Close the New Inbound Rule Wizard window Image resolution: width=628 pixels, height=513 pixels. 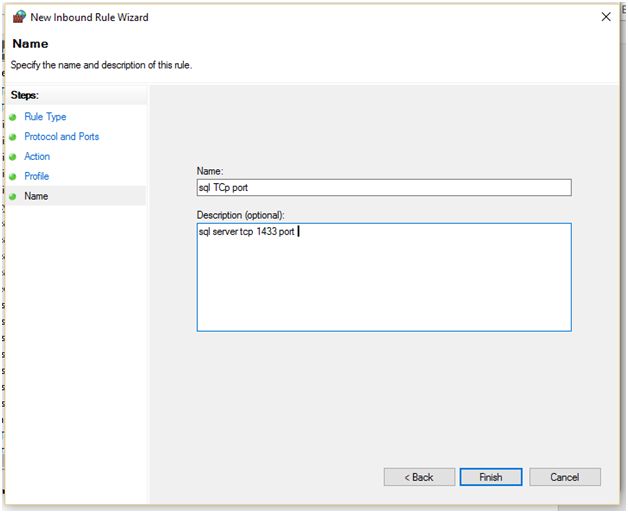[606, 17]
